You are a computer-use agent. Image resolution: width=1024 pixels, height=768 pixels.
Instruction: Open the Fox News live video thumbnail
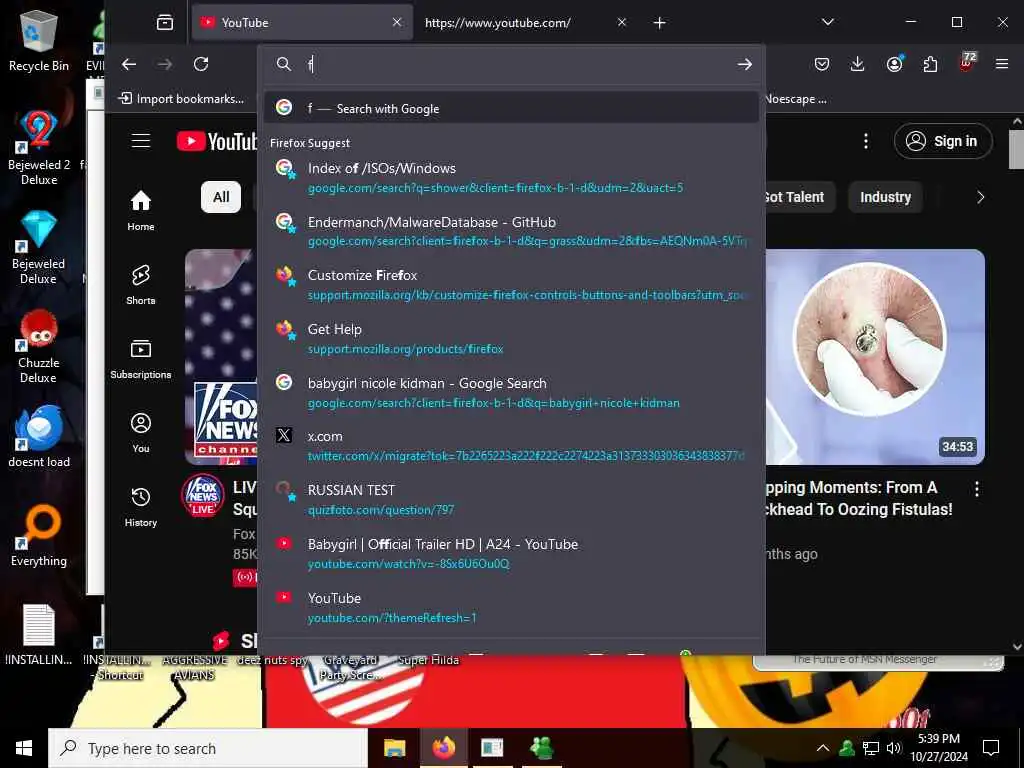pos(221,357)
